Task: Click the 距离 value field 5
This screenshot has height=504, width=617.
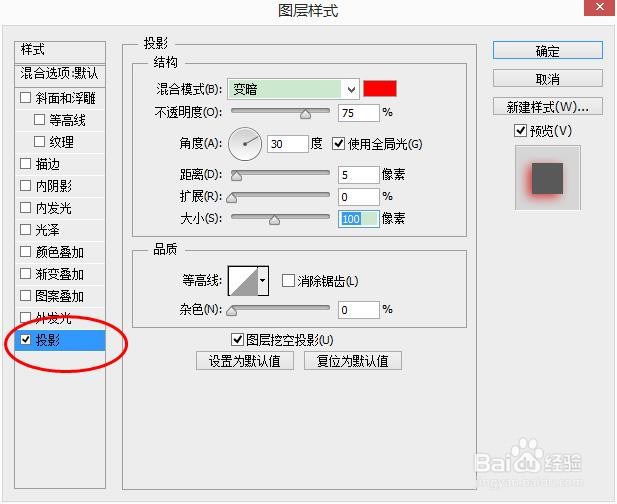Action: click(x=358, y=175)
